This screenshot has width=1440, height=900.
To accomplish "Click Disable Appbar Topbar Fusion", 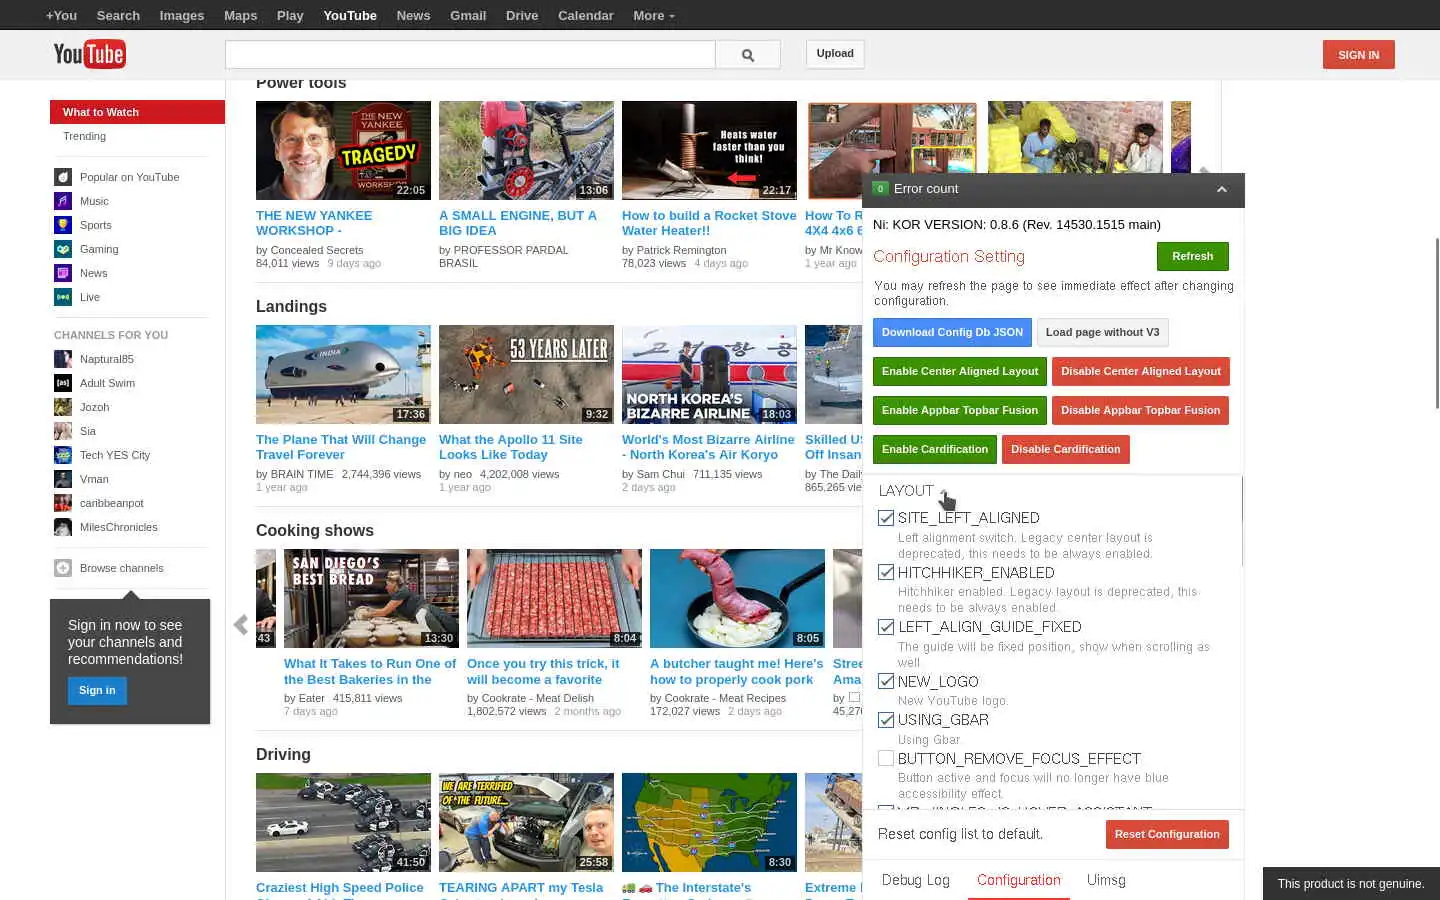I will coord(1141,410).
